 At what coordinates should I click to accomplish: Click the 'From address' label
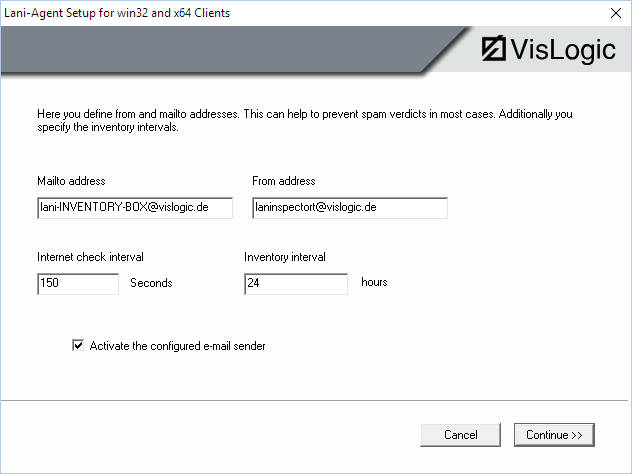click(x=283, y=181)
